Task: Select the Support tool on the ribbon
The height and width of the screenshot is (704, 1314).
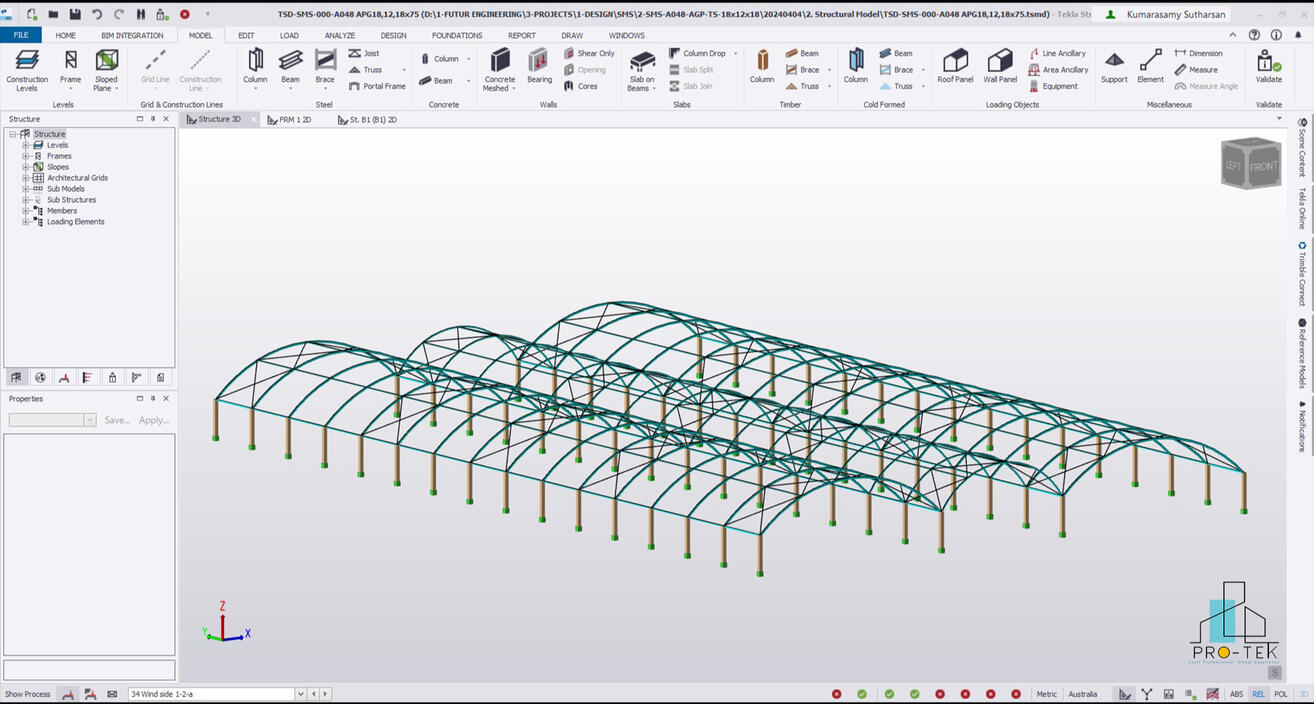Action: (x=1113, y=68)
